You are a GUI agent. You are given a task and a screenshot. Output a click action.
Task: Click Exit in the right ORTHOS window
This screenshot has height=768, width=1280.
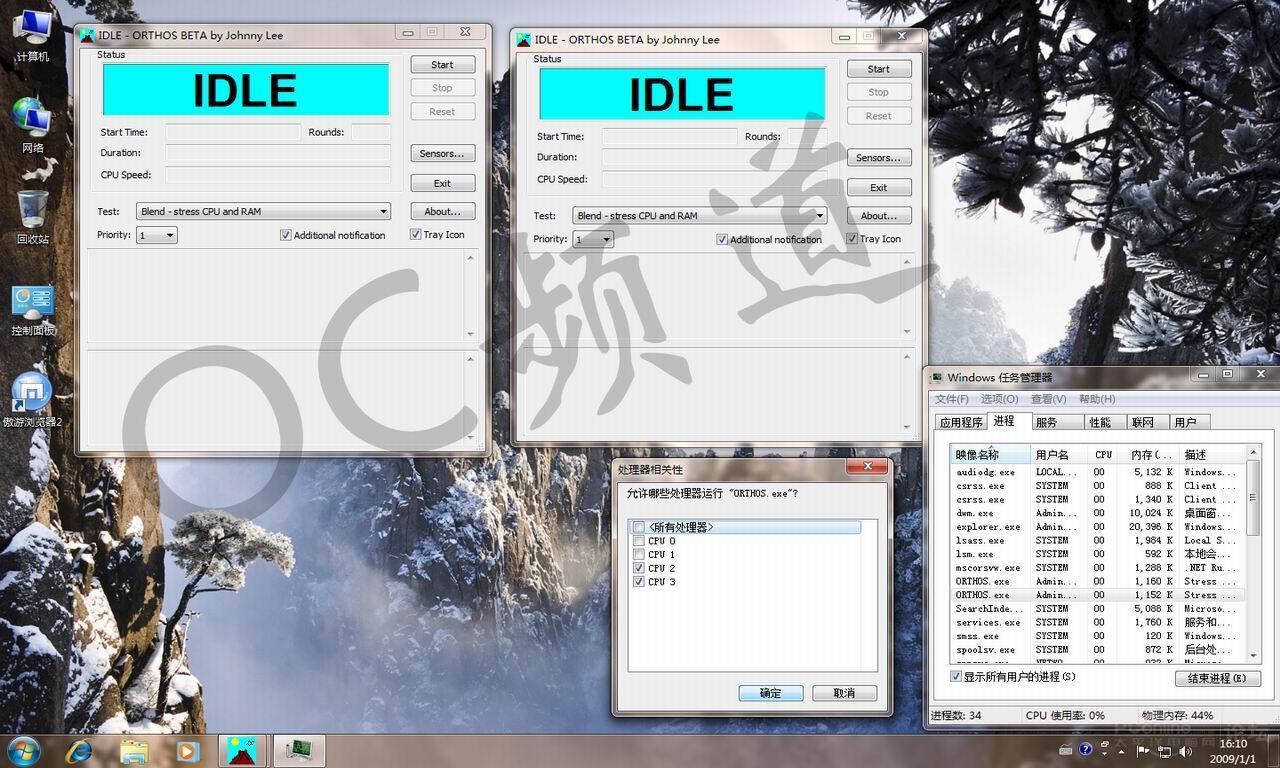(878, 187)
